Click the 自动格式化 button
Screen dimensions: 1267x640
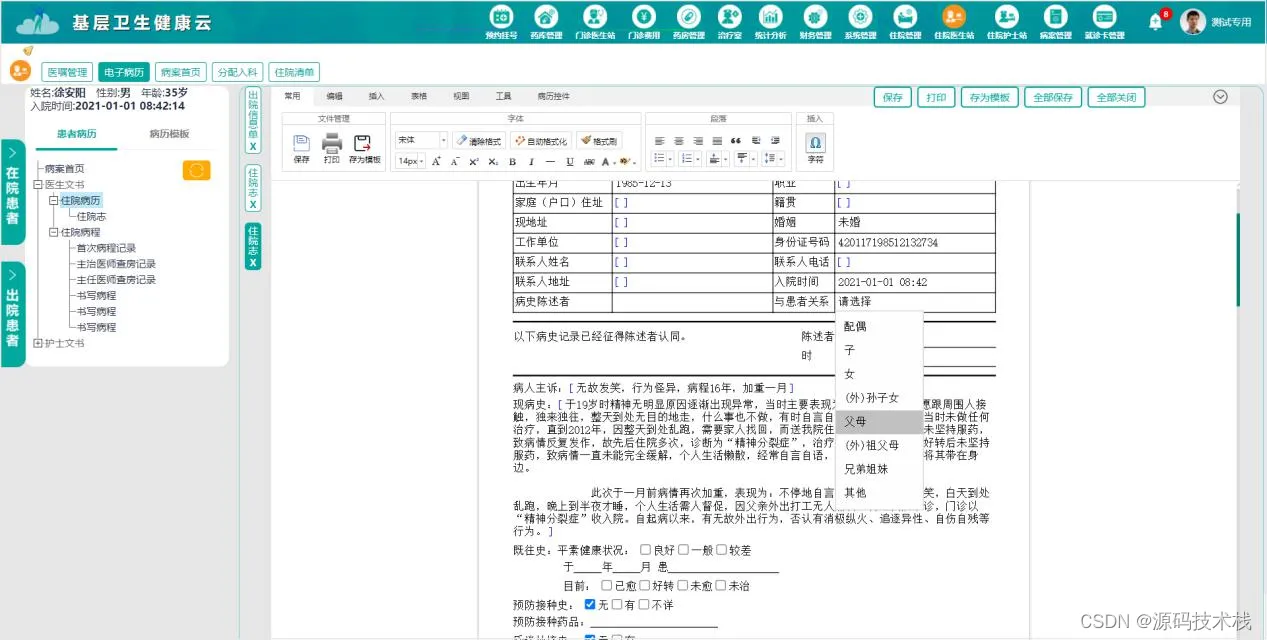[x=540, y=141]
